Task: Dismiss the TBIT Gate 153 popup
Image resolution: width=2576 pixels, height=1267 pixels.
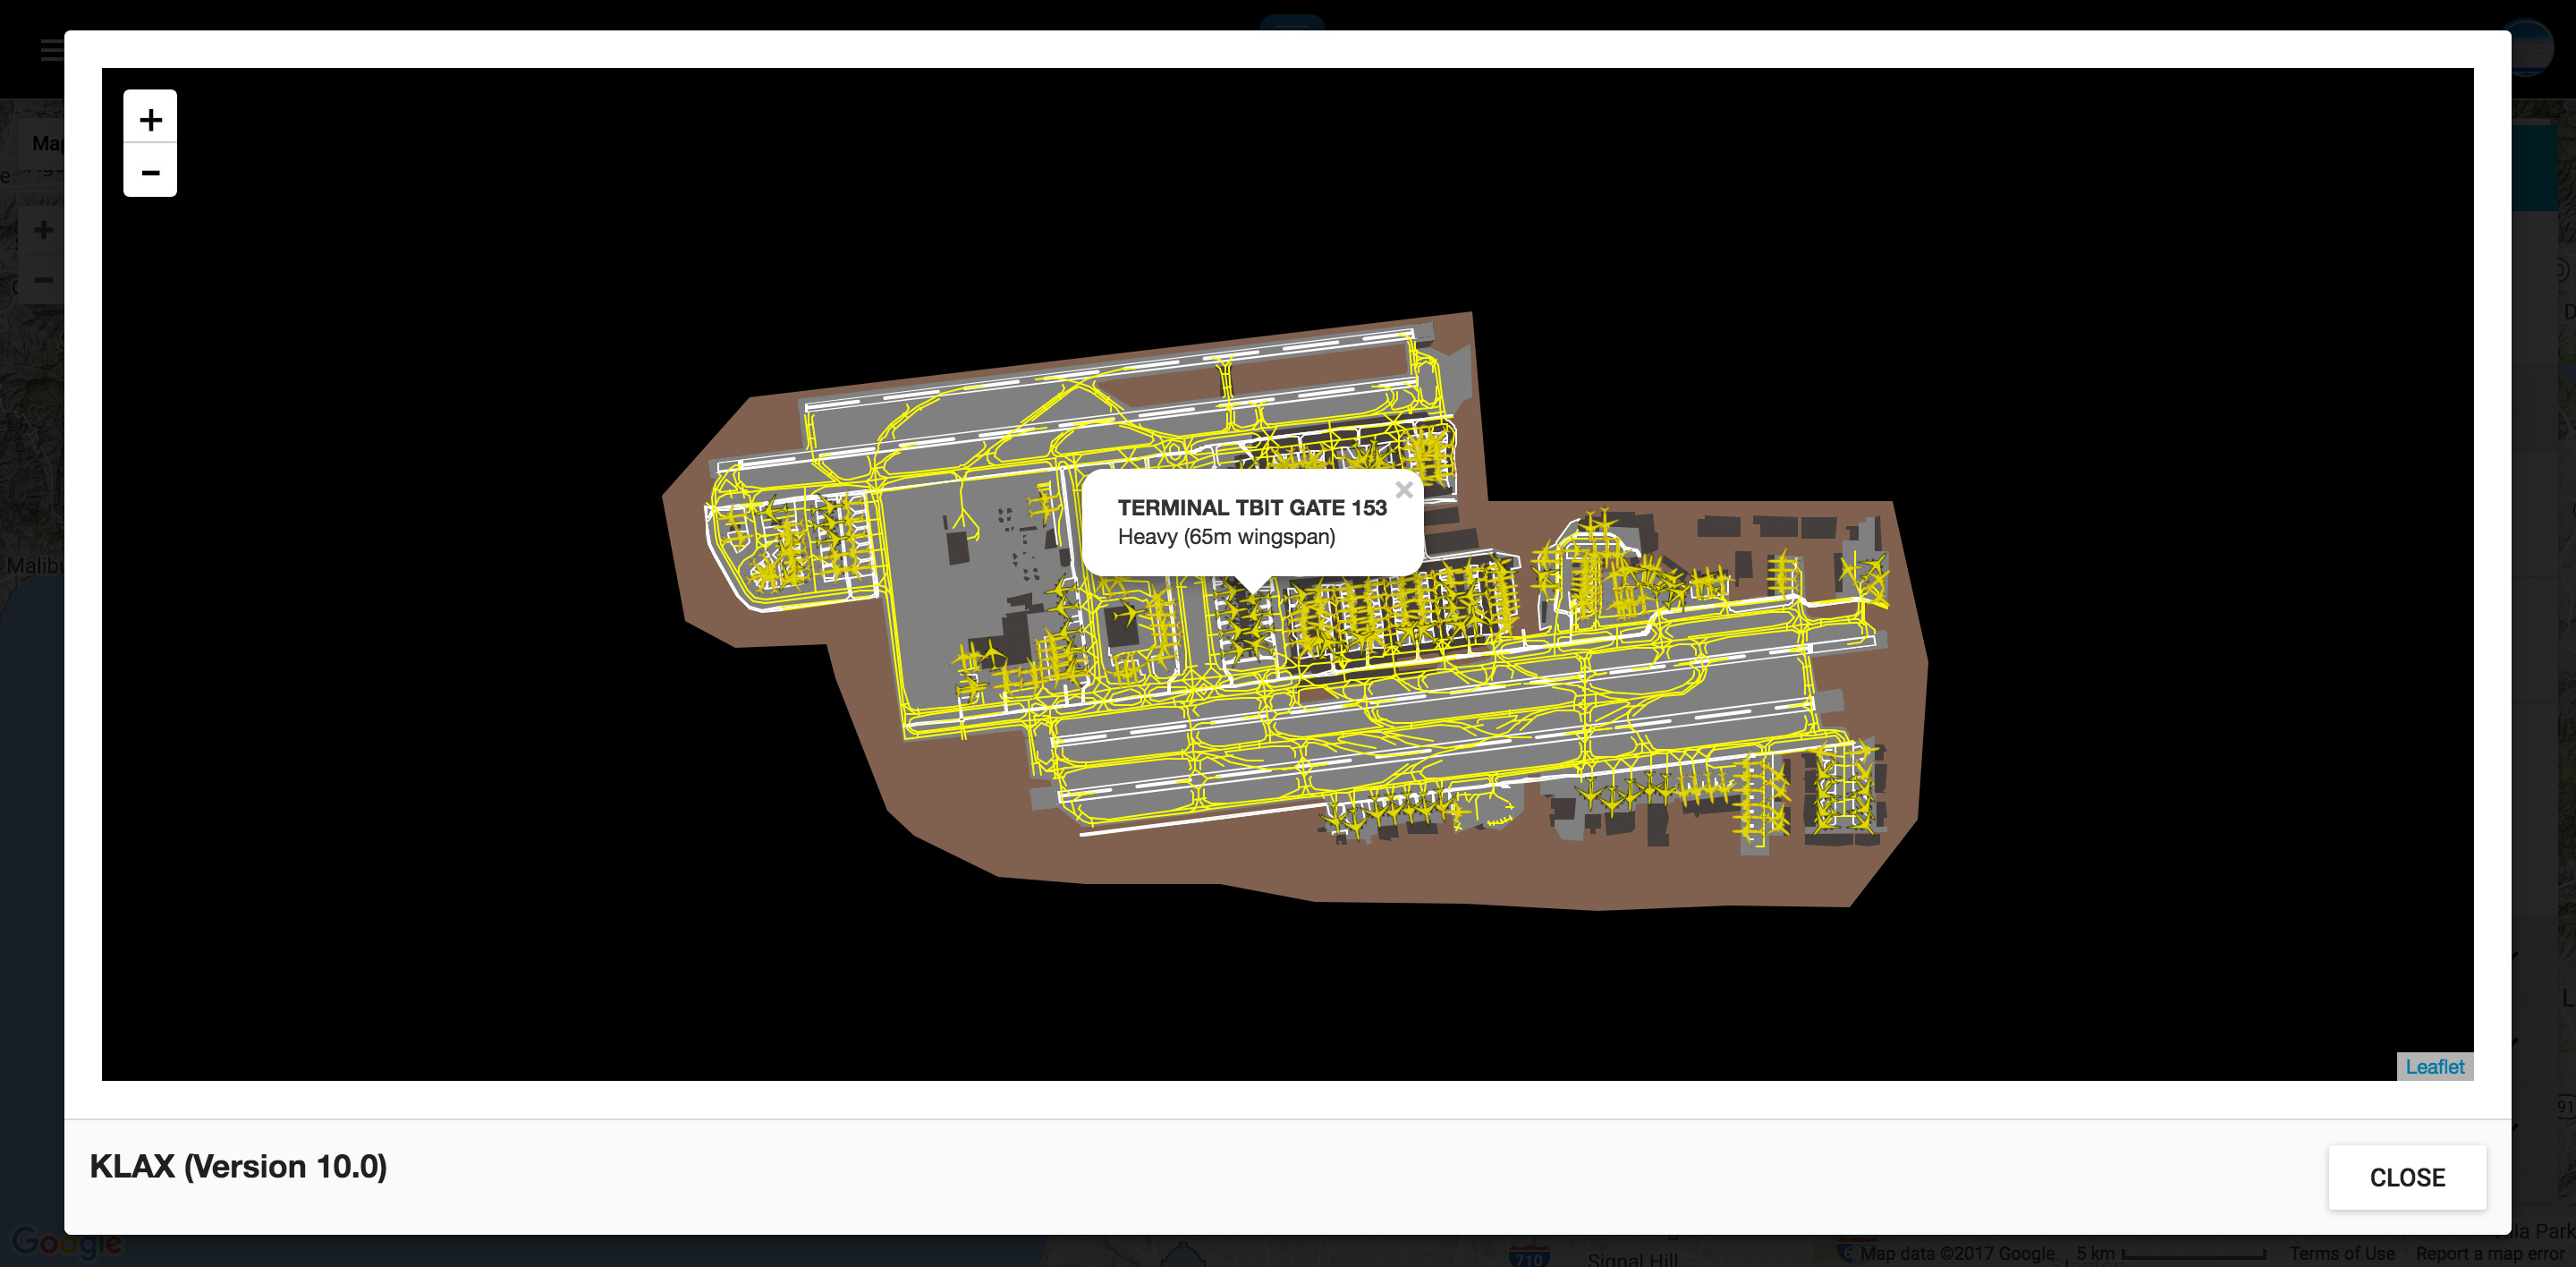Action: (1403, 490)
